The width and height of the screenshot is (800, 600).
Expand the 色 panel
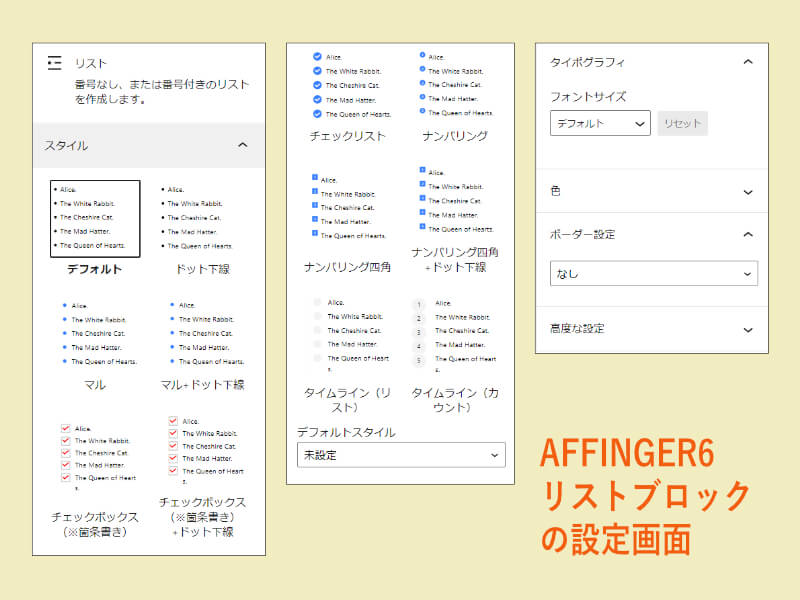click(x=652, y=191)
